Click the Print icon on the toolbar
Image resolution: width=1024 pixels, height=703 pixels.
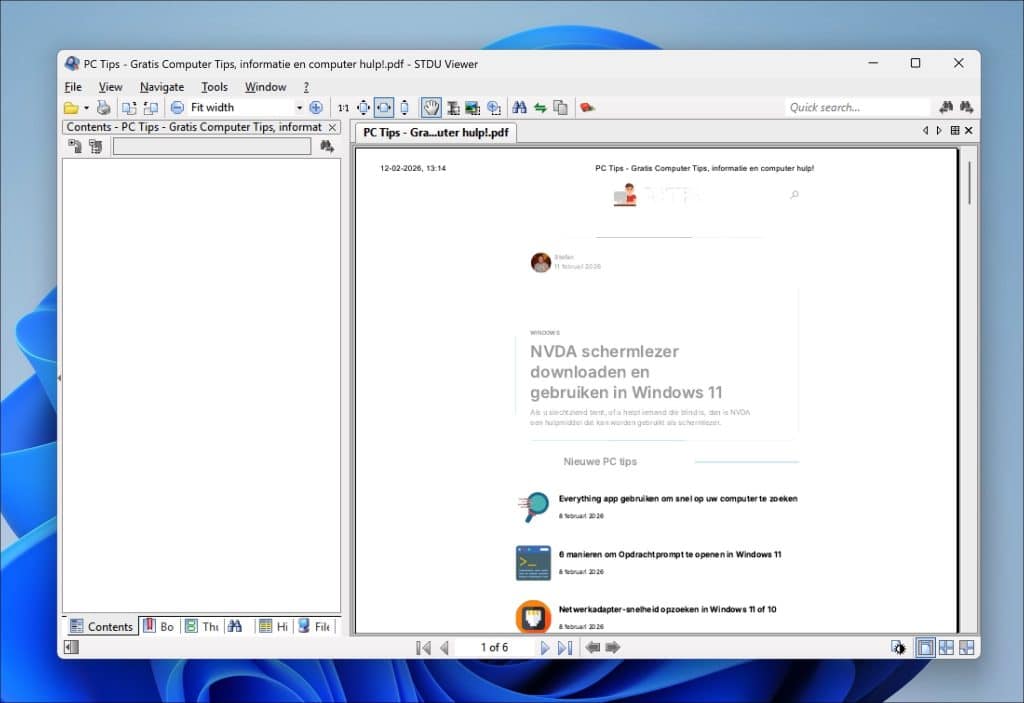point(103,107)
